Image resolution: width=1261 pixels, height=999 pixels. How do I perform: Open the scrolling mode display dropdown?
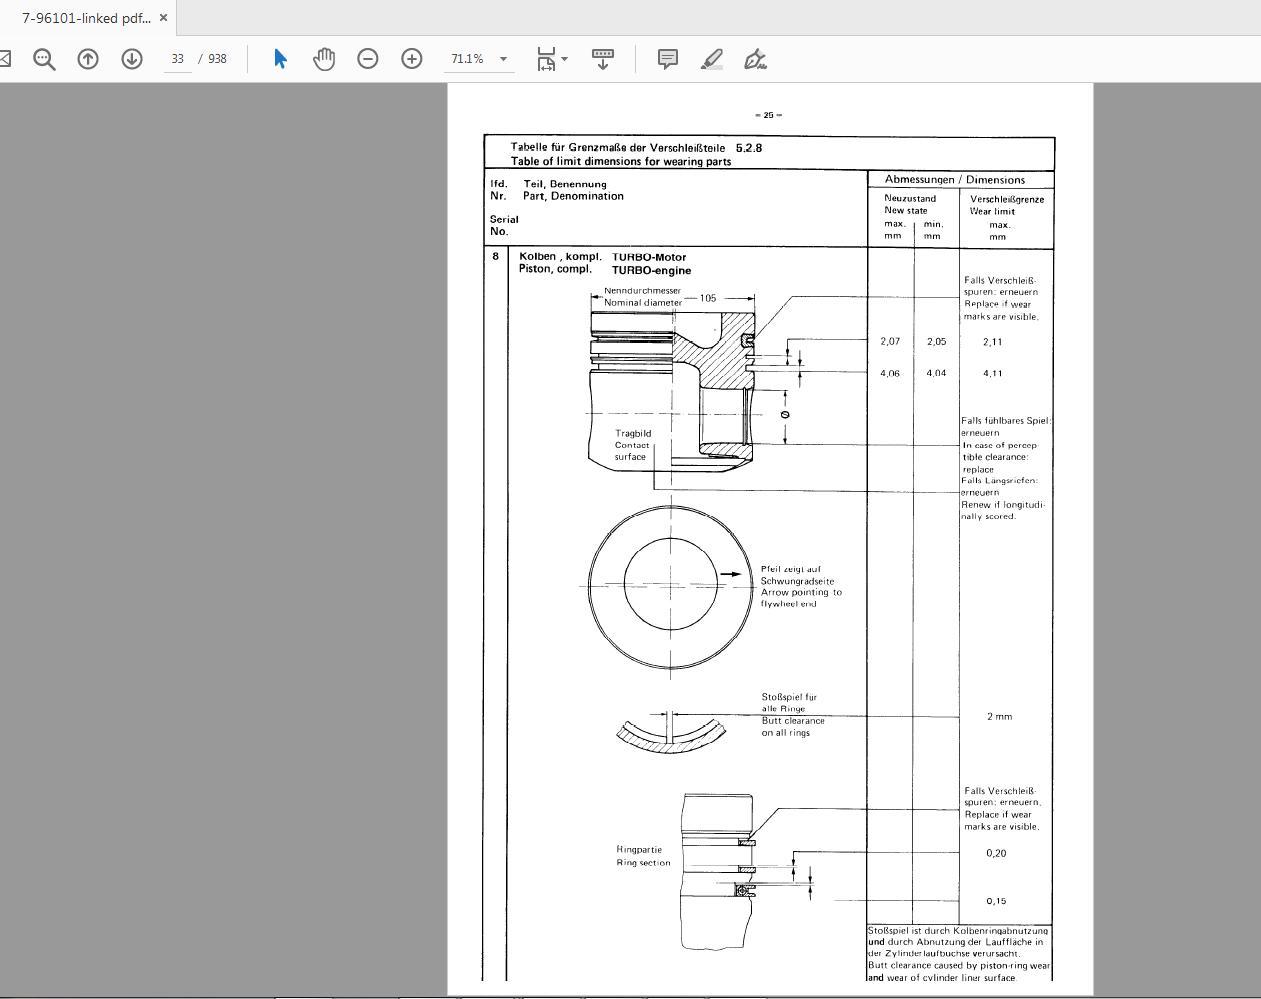pyautogui.click(x=600, y=58)
